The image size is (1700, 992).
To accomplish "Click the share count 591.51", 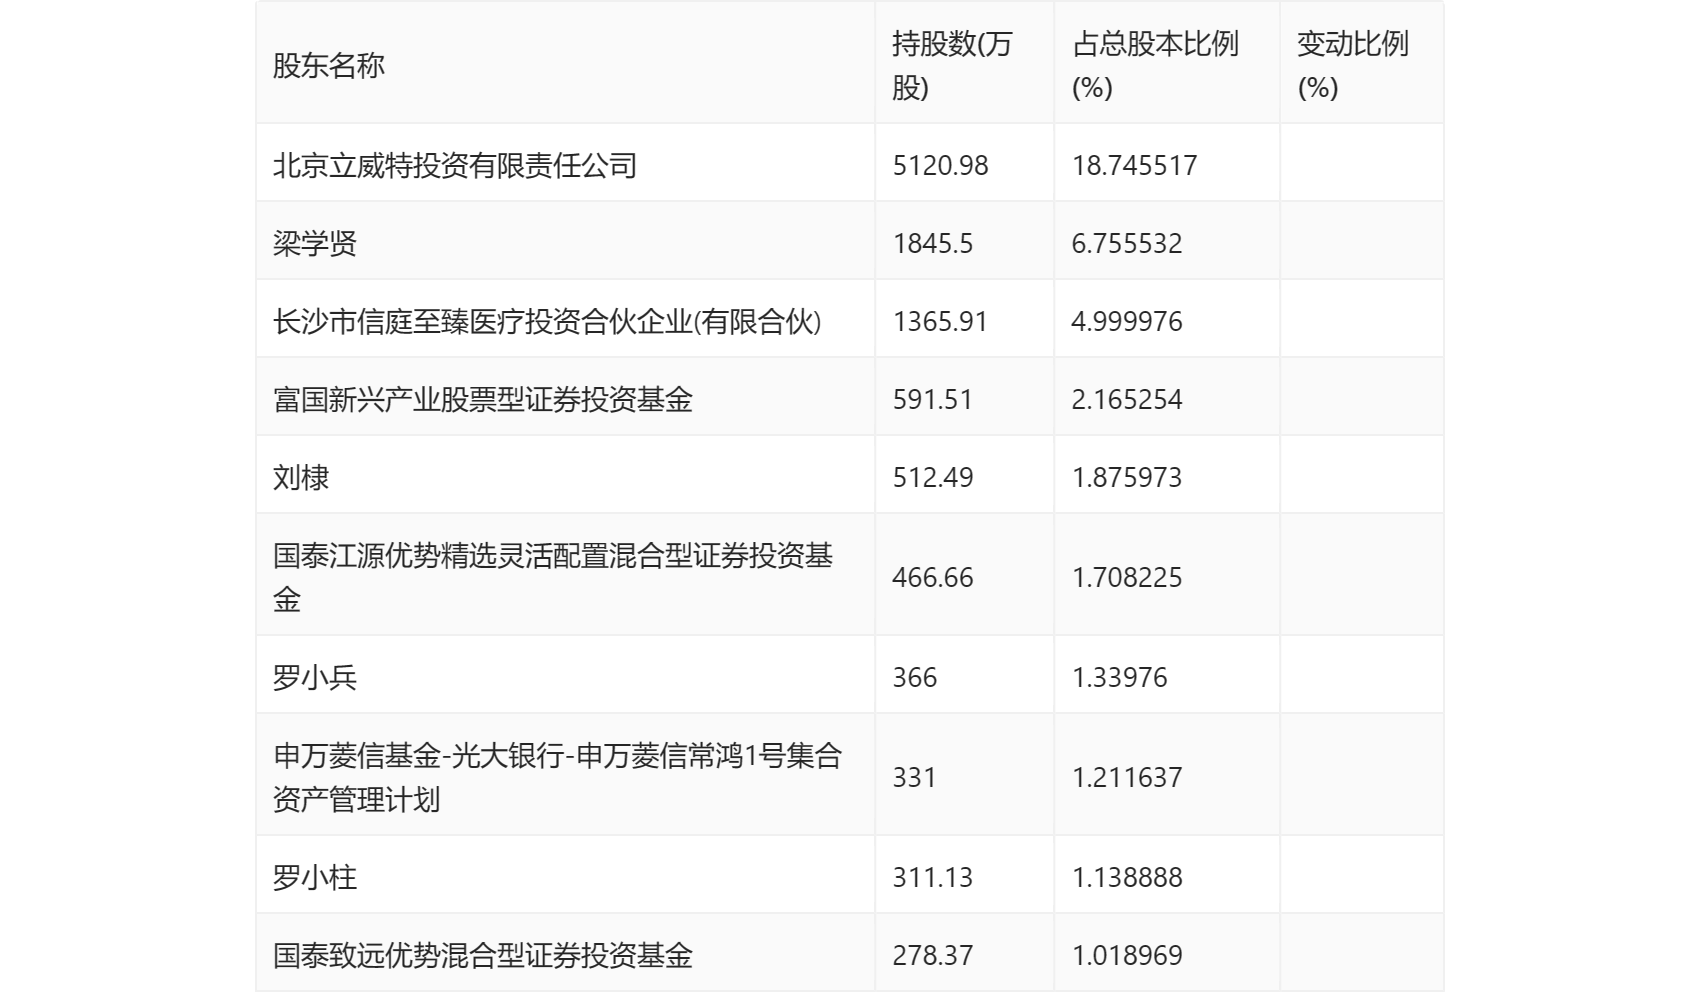I will 932,399.
